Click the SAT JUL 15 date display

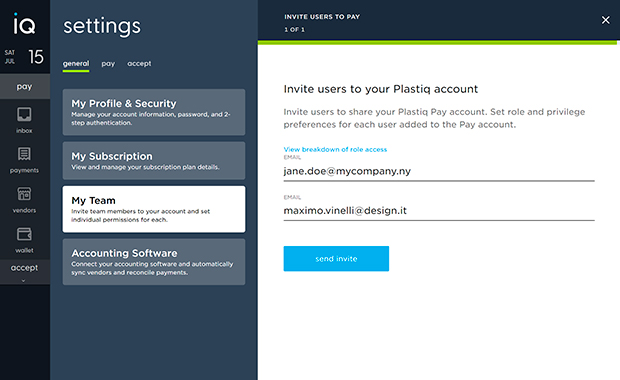24,57
